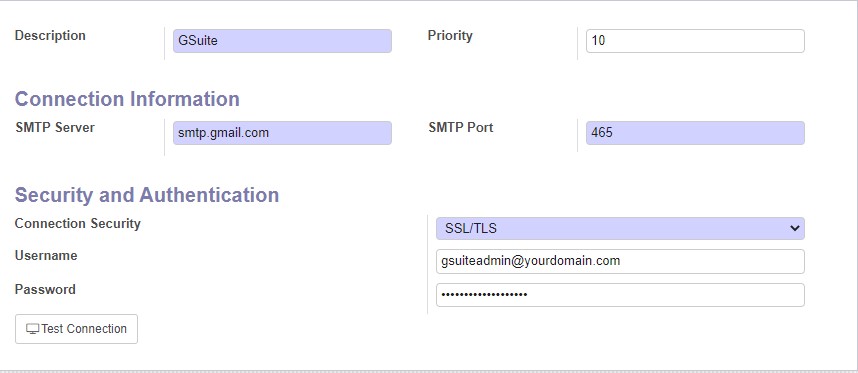Click the Connection Security label
The image size is (858, 373).
click(78, 224)
